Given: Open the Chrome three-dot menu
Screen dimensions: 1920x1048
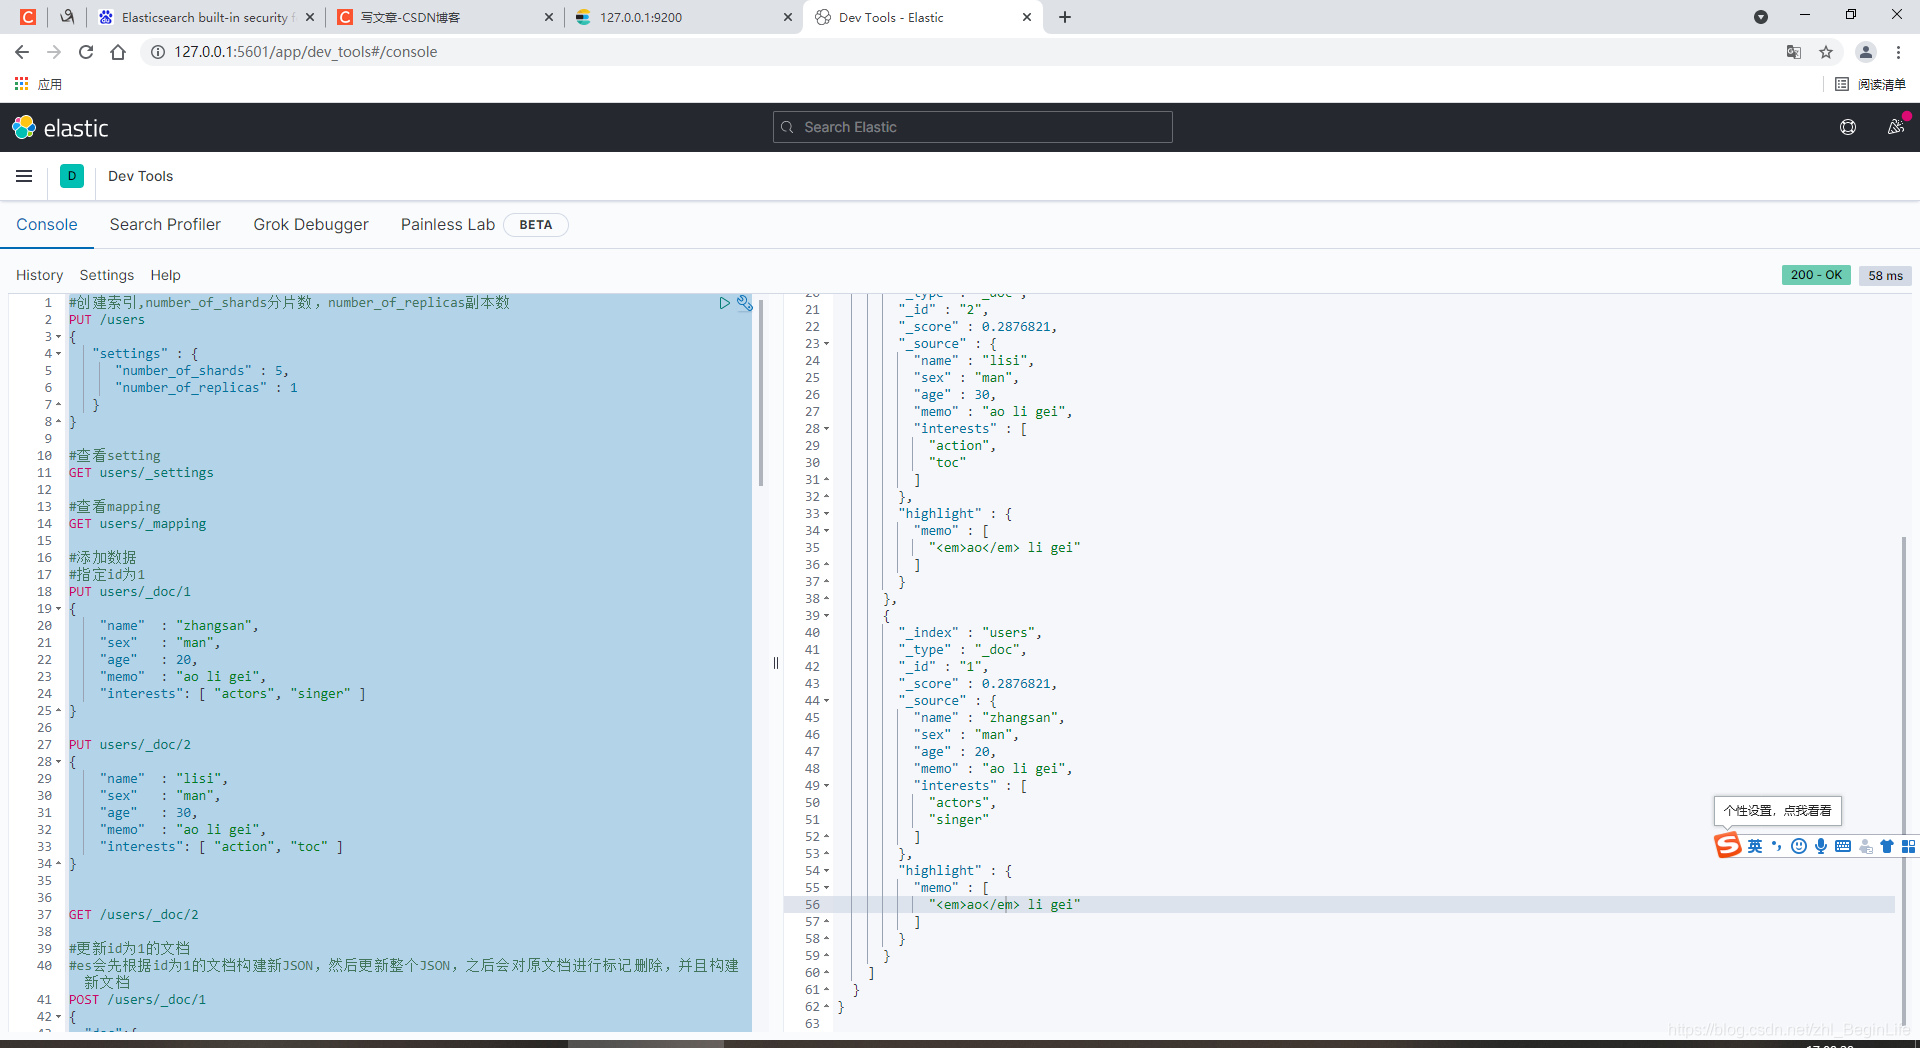Looking at the screenshot, I should [x=1898, y=52].
